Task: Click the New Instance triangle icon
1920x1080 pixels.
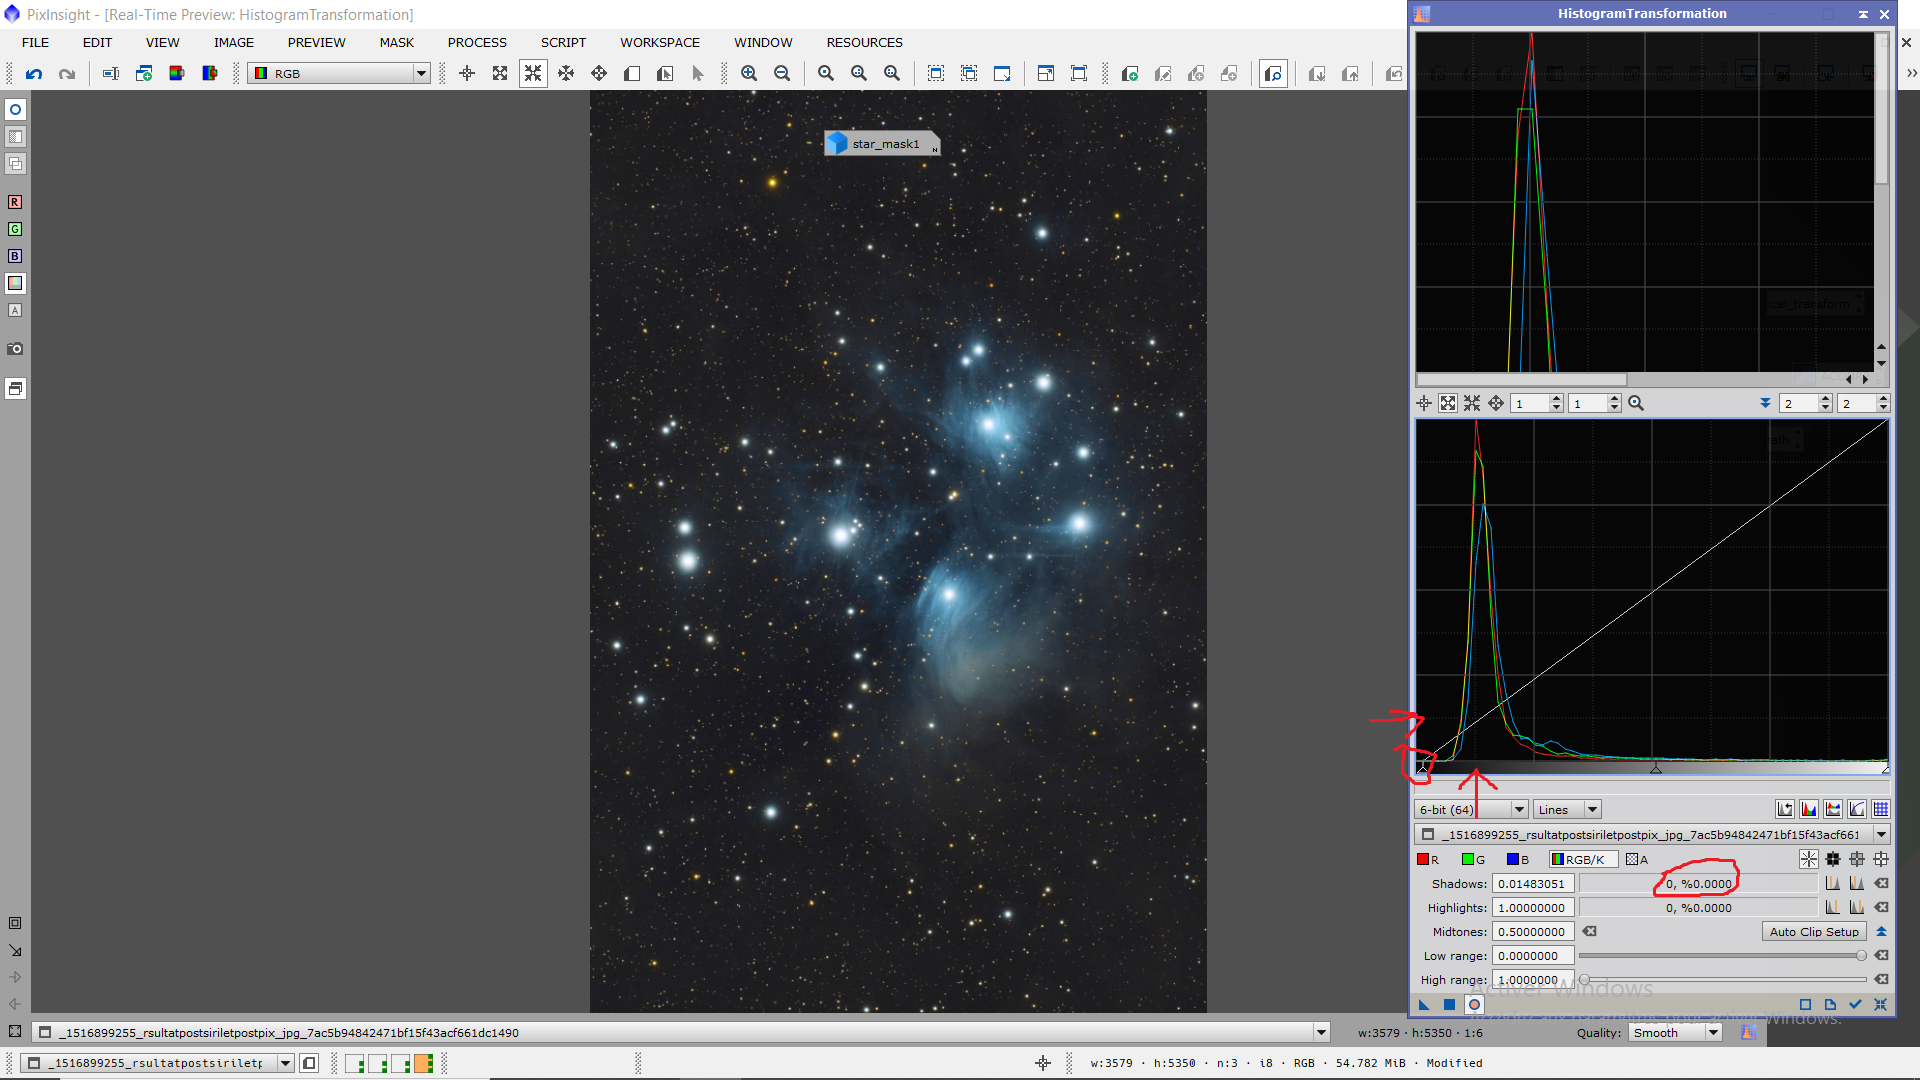Action: coord(1424,1005)
